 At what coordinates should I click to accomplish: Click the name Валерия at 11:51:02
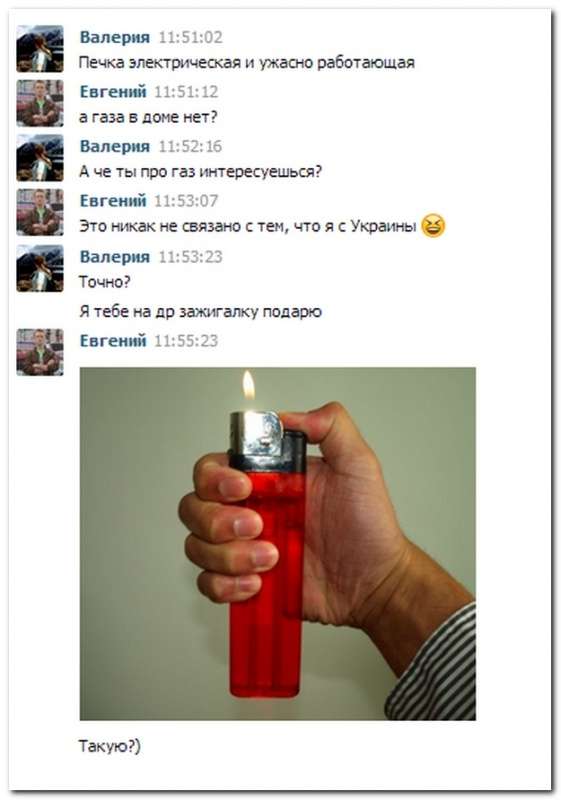(115, 37)
